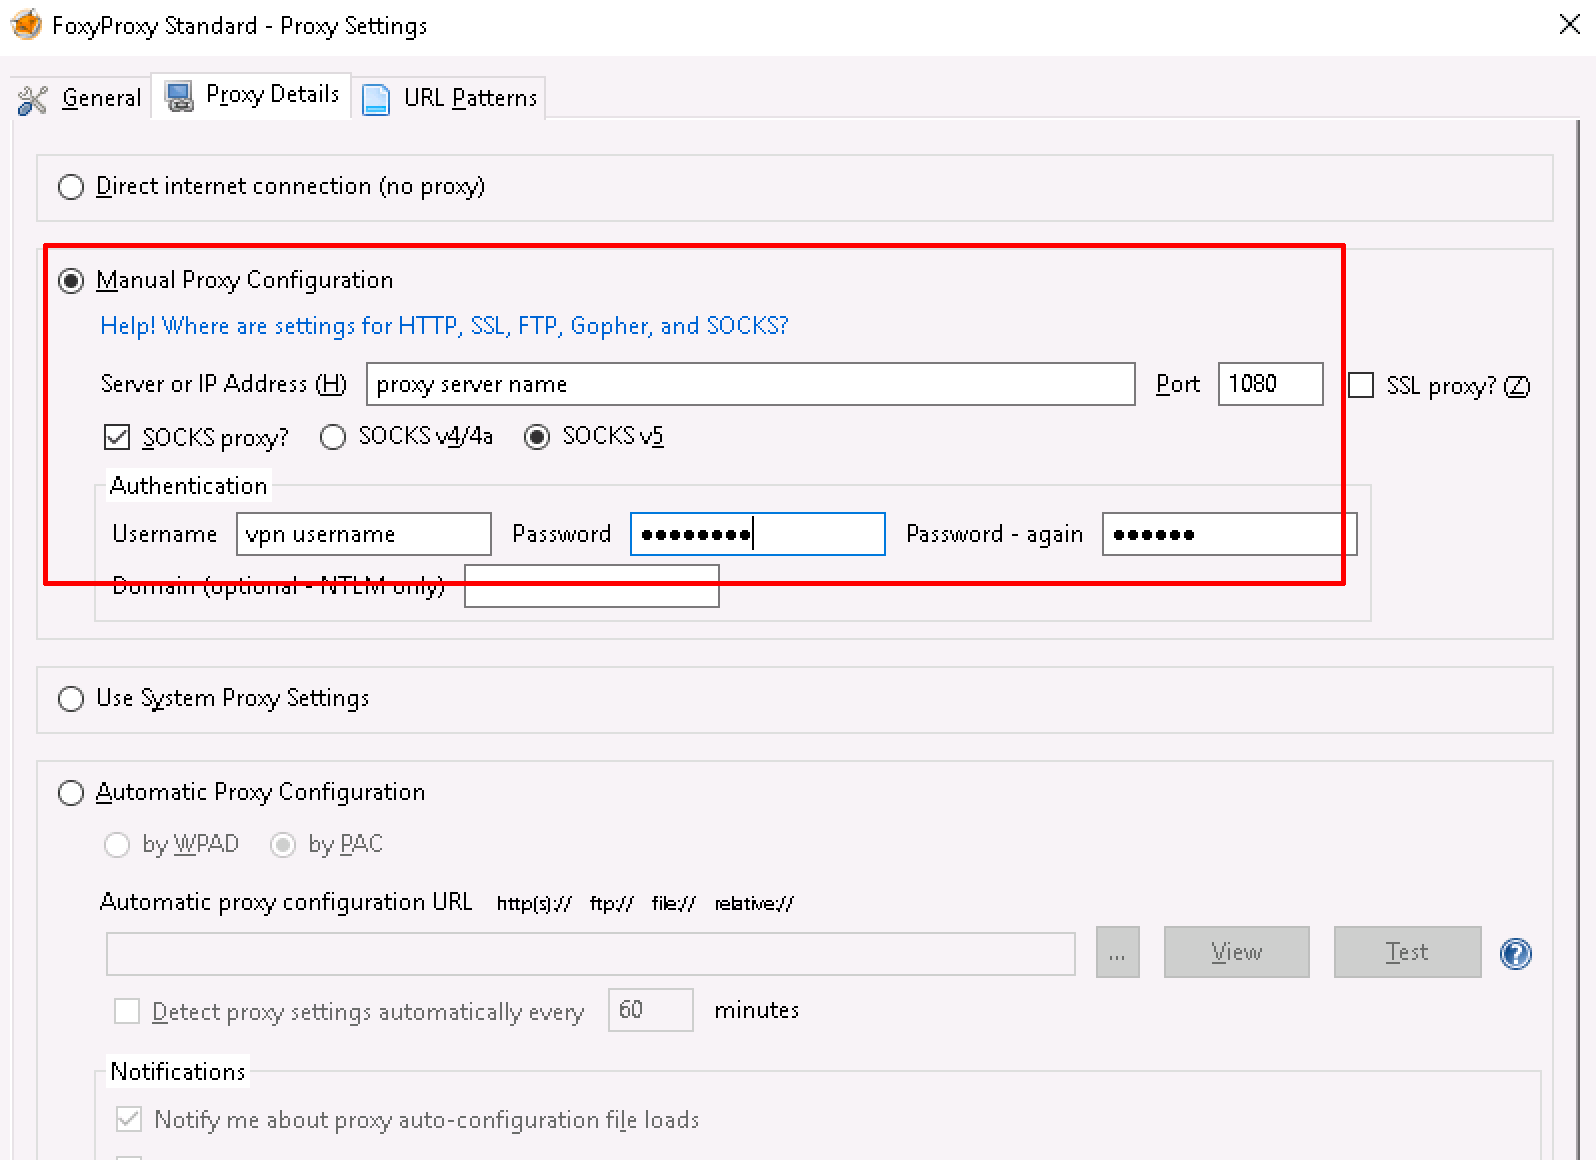1596x1160 pixels.
Task: Select Use System Proxy Settings option
Action: [x=71, y=699]
